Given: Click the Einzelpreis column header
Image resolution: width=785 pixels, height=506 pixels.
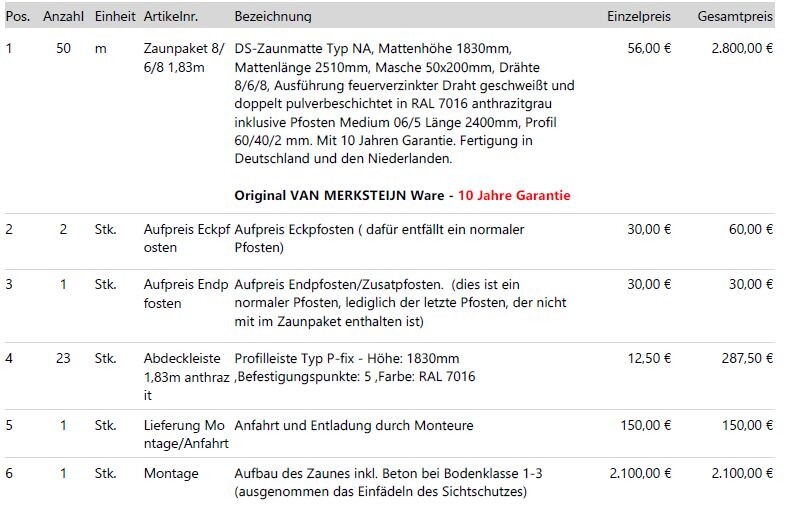Looking at the screenshot, I should 639,17.
